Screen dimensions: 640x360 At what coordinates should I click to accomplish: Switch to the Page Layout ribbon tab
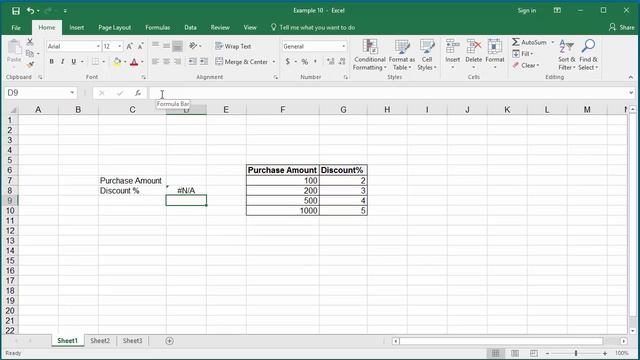[115, 28]
